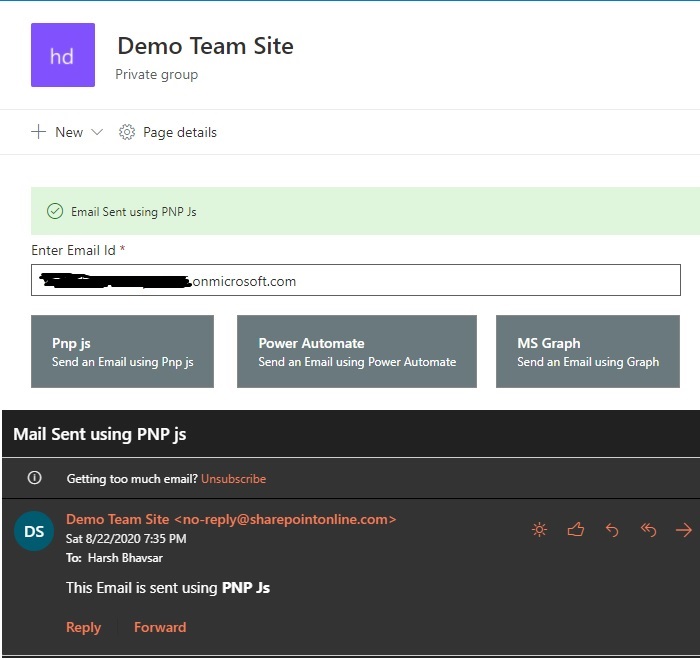Click the reply arrow icon
Screen dimensions: 700x660
(x=612, y=530)
